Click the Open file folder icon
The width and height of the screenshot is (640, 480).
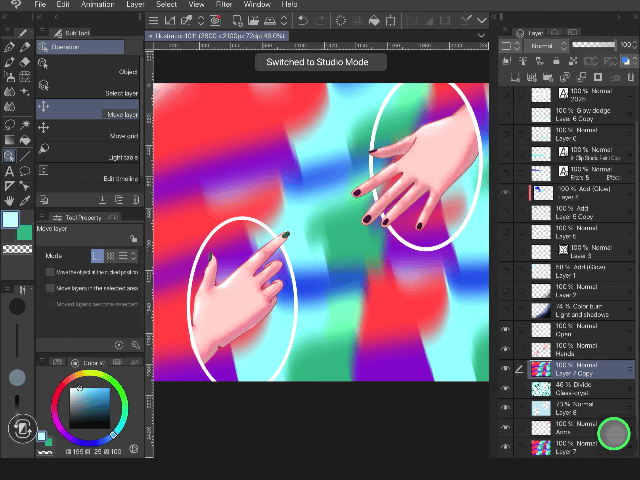click(x=253, y=20)
